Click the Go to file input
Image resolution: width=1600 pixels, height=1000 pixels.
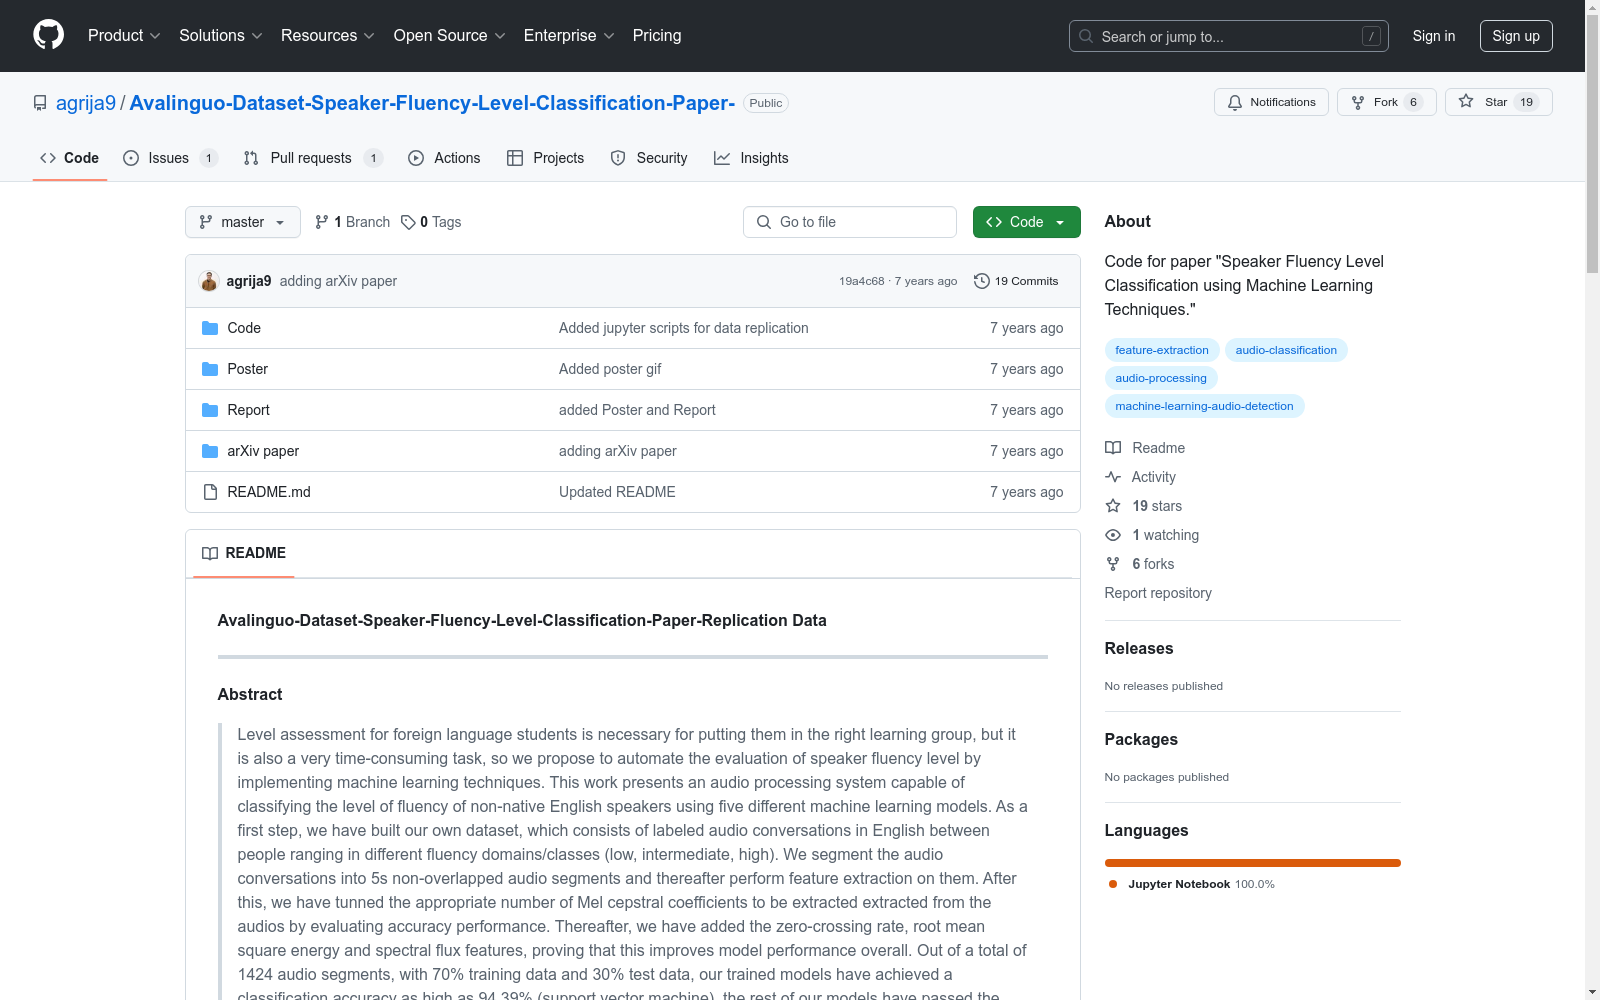pos(850,222)
